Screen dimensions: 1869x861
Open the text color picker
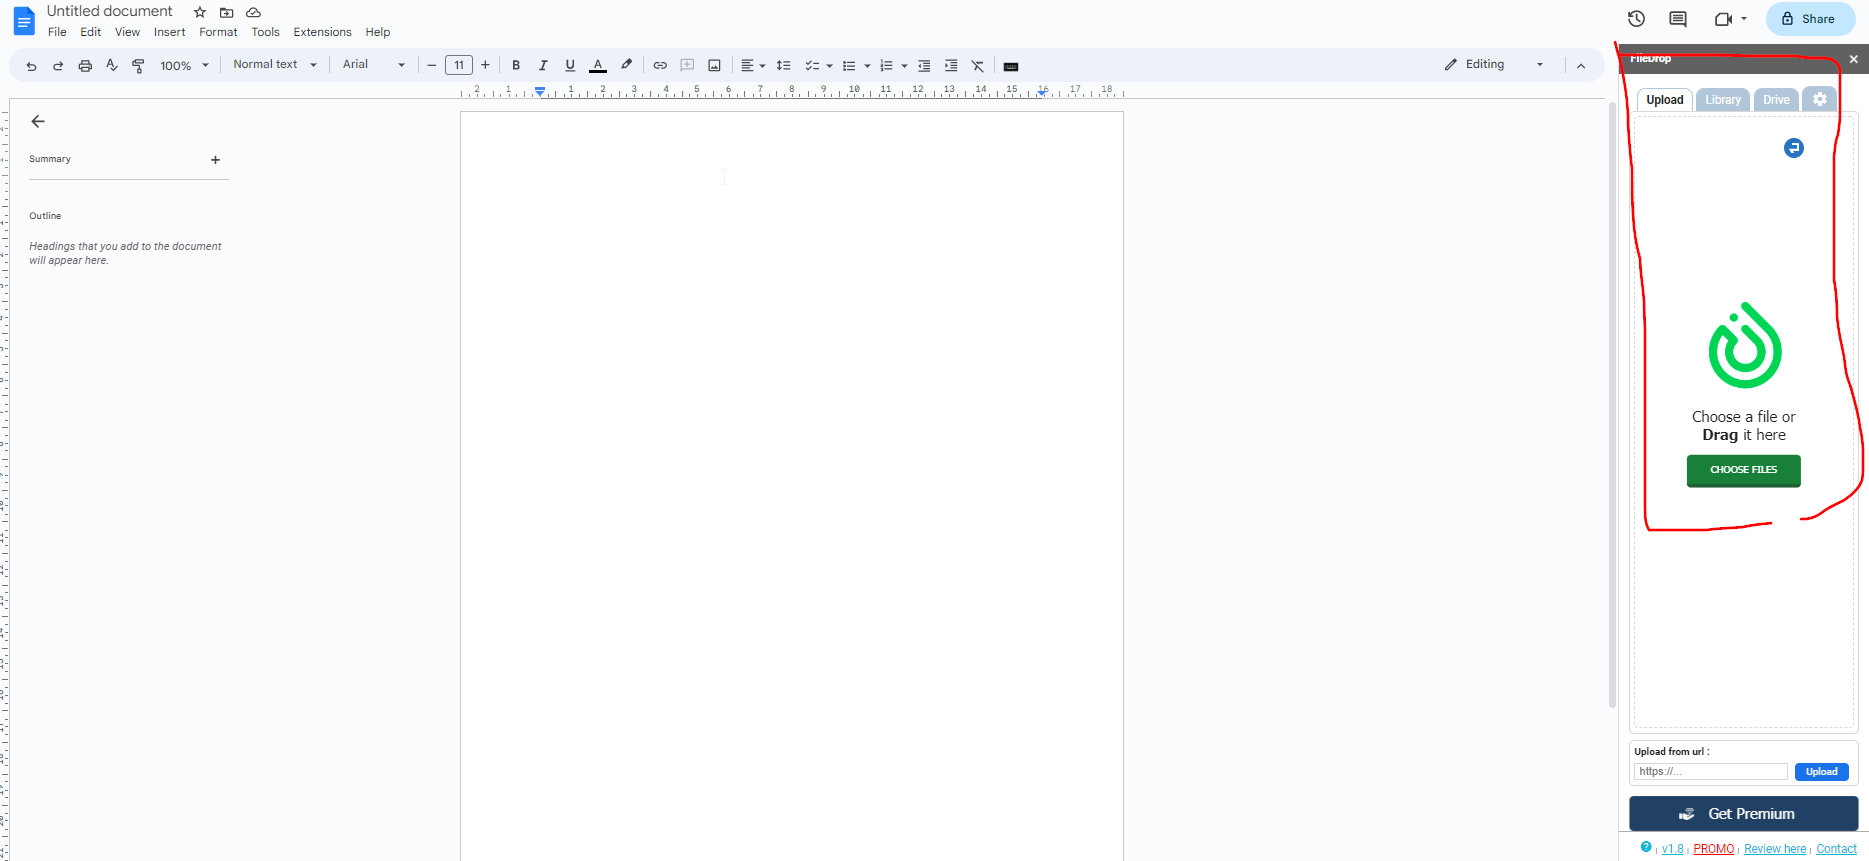(x=598, y=66)
